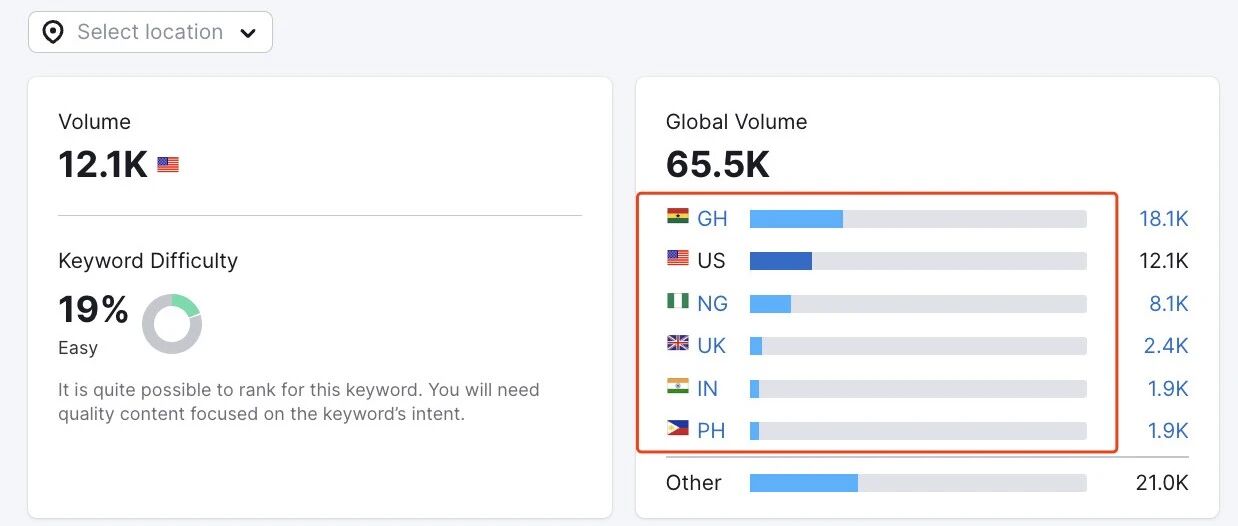Click the United States flag in list

point(678,259)
